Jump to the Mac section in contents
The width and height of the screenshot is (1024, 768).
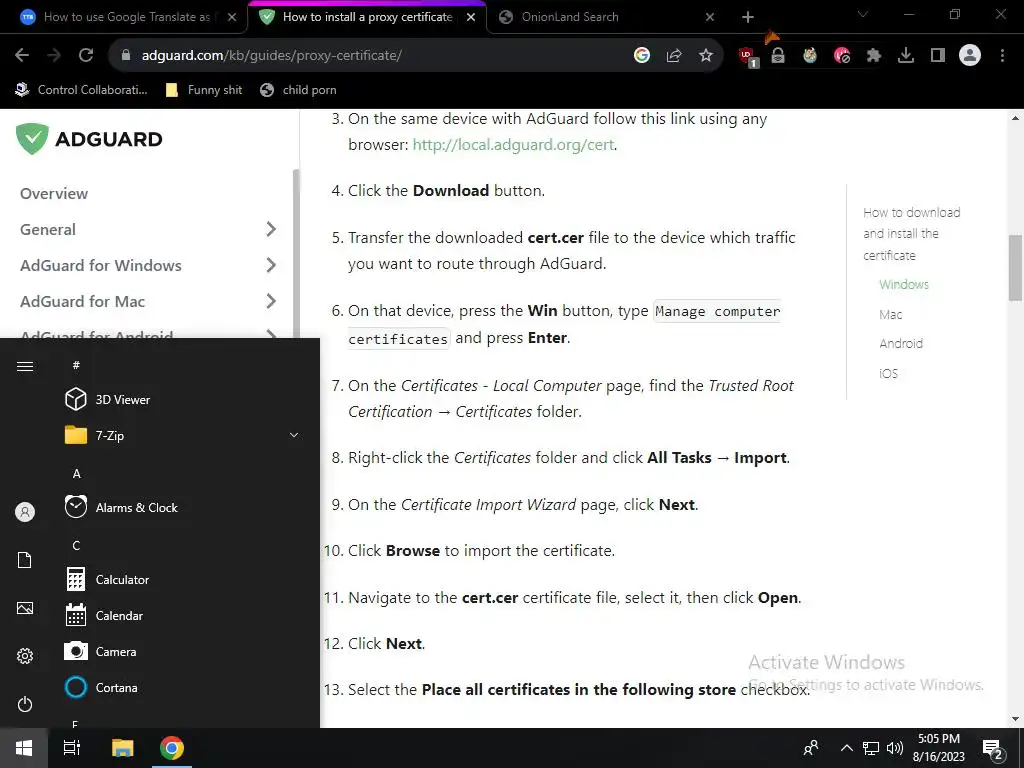coord(891,314)
